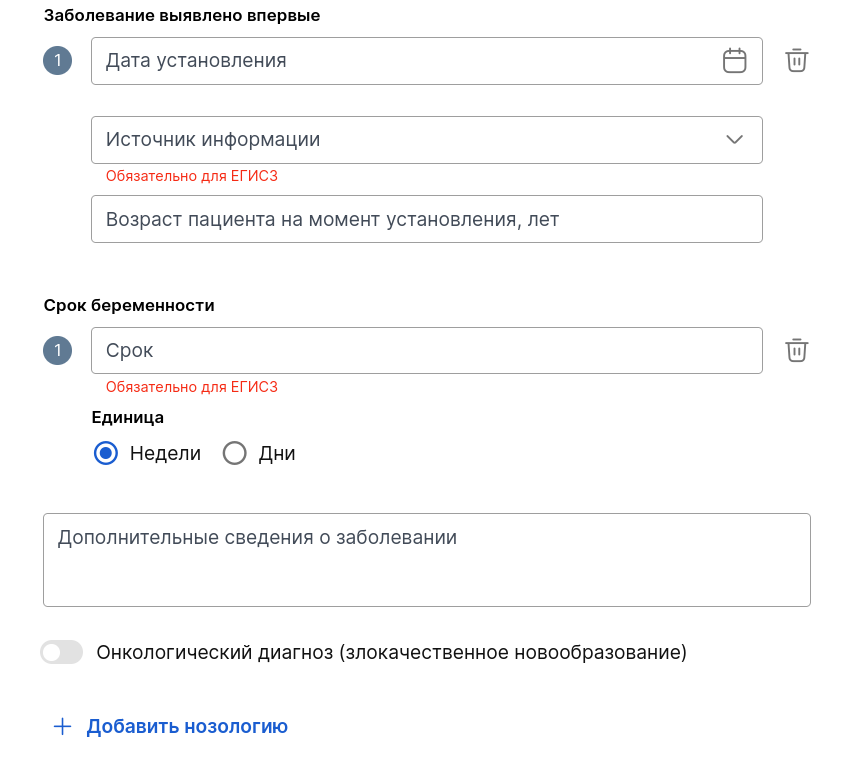Click the Дни label text

tap(277, 454)
